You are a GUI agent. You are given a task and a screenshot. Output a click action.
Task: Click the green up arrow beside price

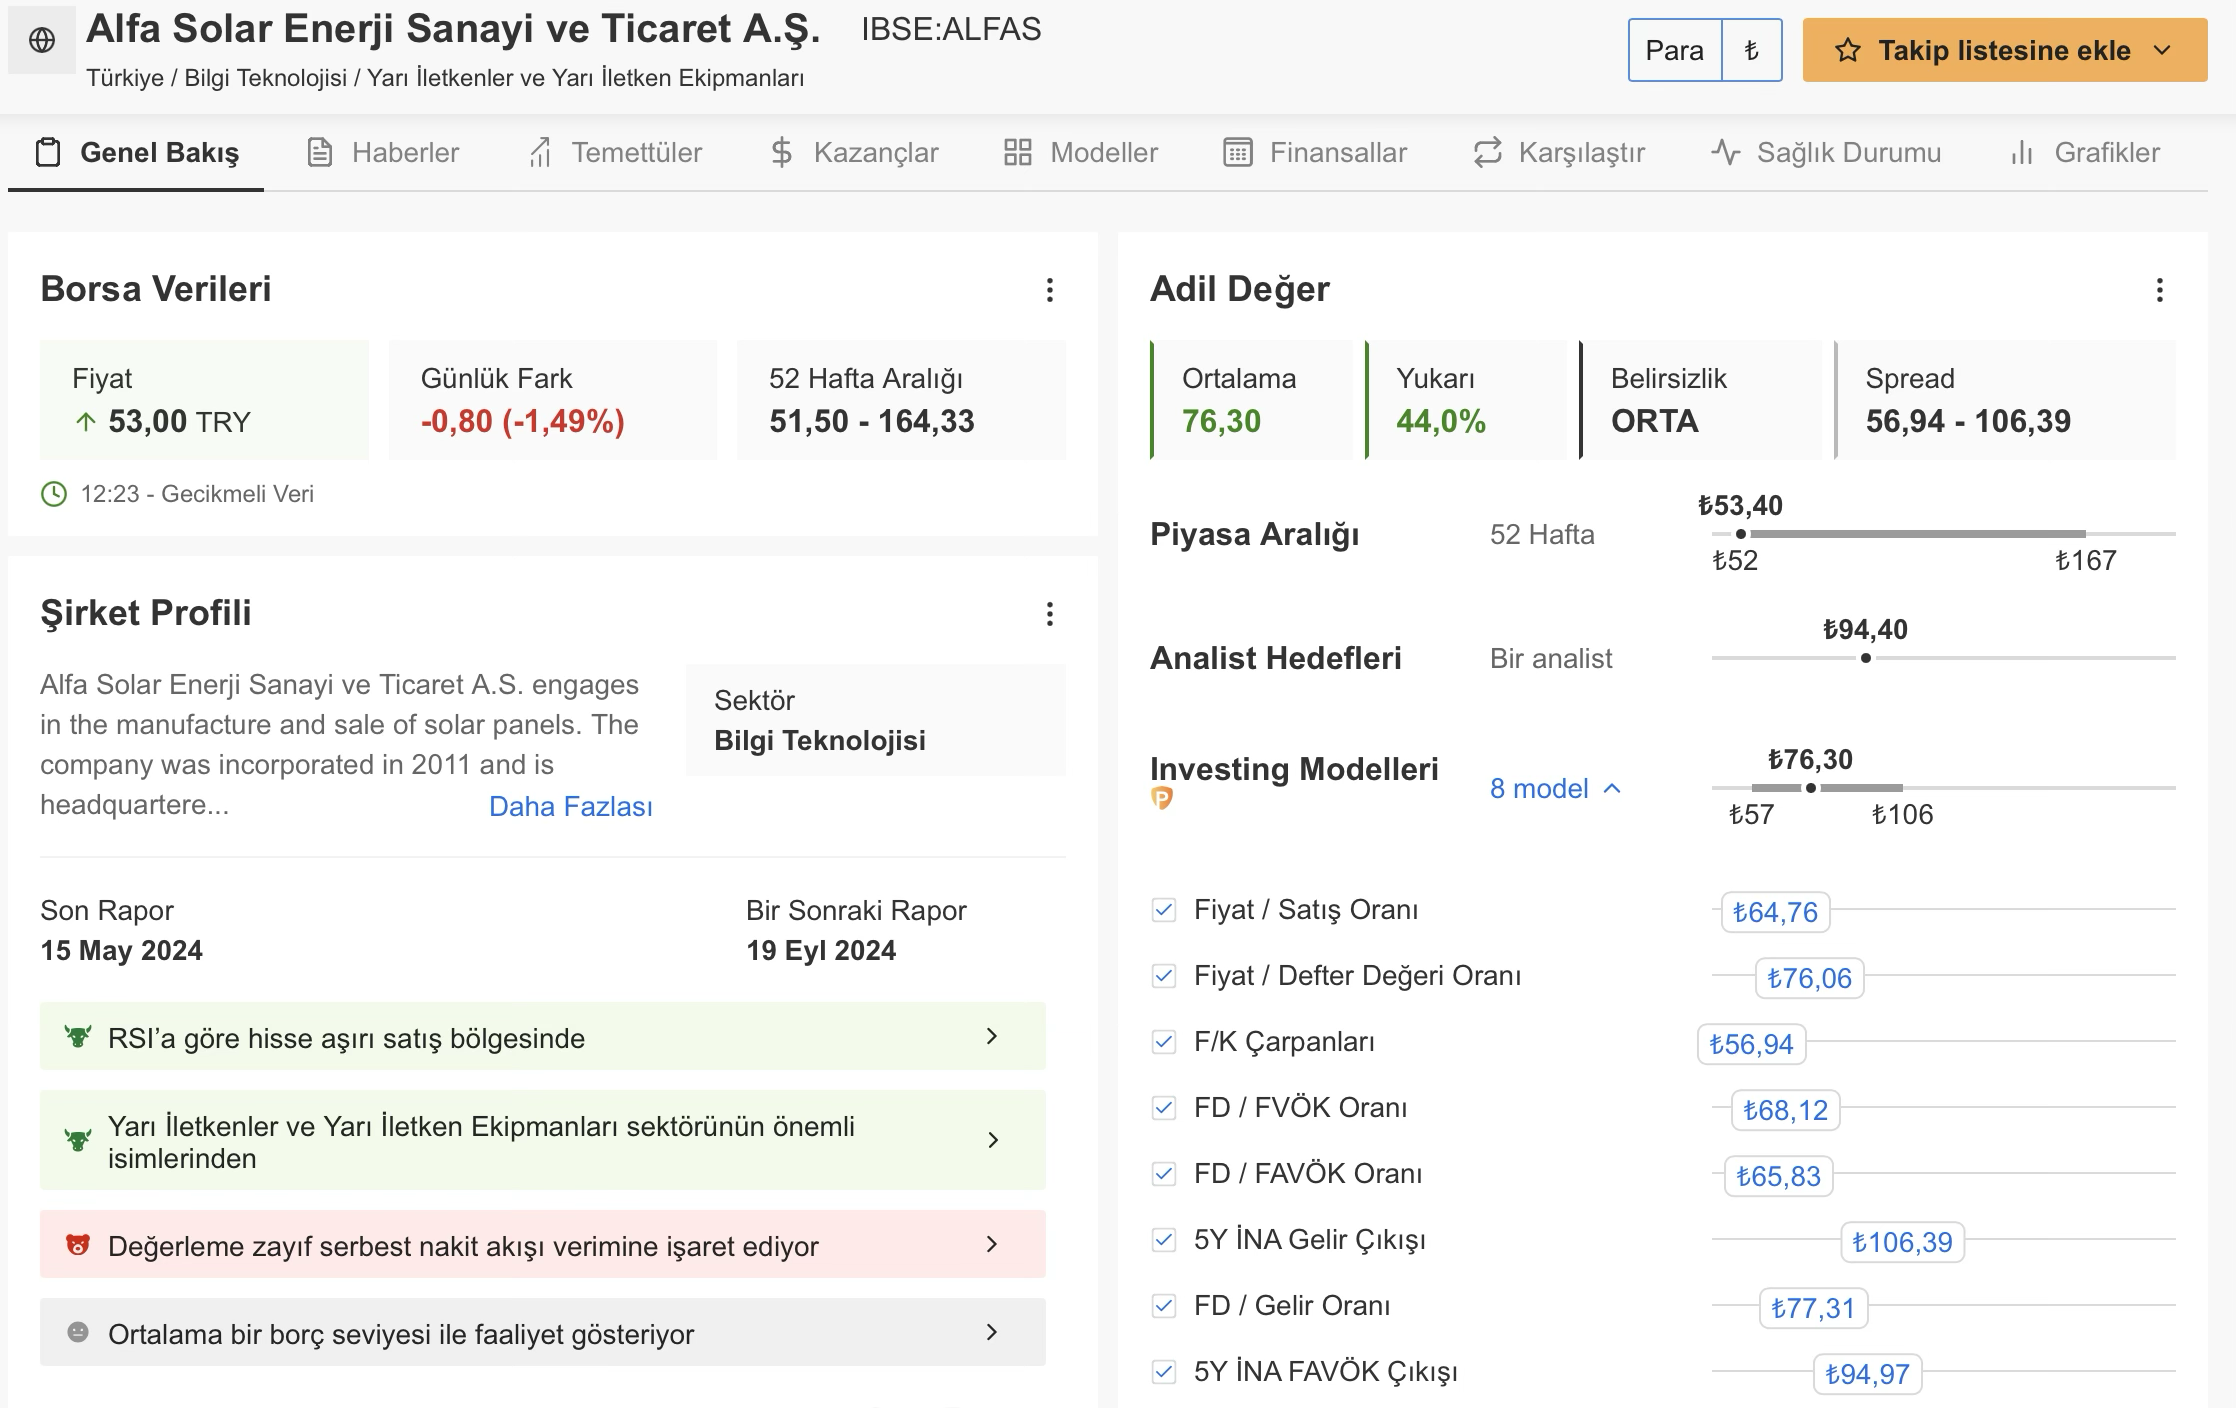pos(86,422)
